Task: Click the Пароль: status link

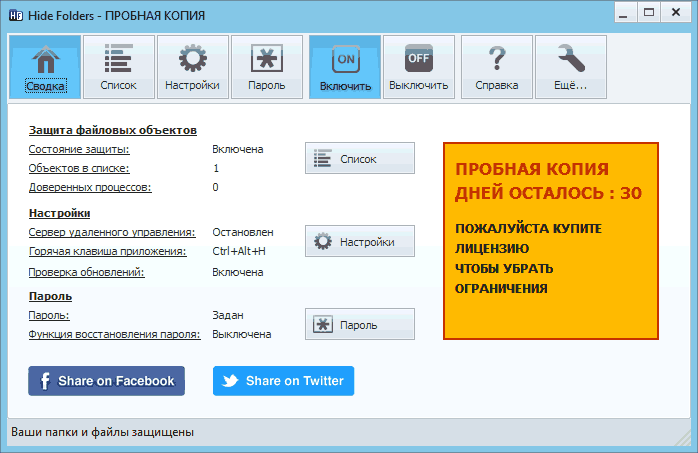Action: click(x=49, y=315)
